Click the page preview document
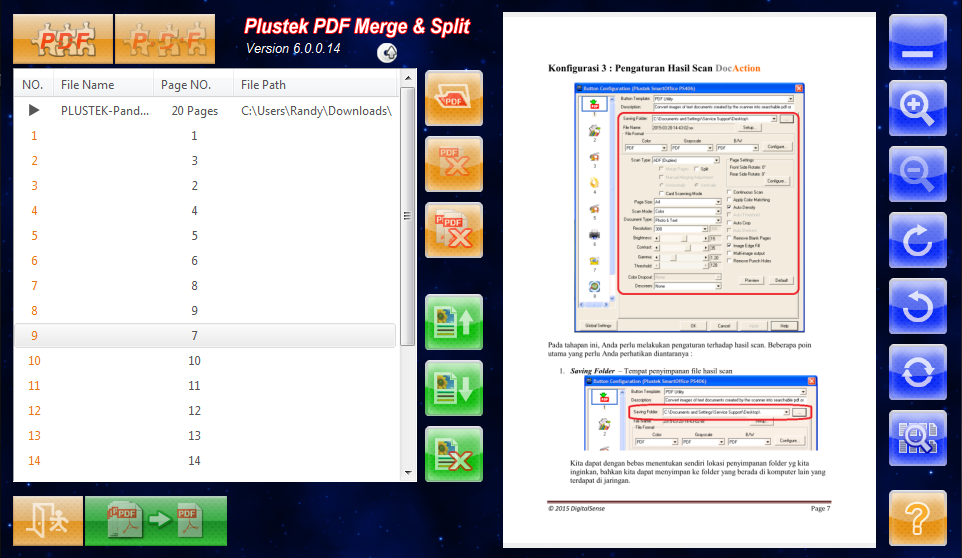This screenshot has height=558, width=962. (689, 280)
